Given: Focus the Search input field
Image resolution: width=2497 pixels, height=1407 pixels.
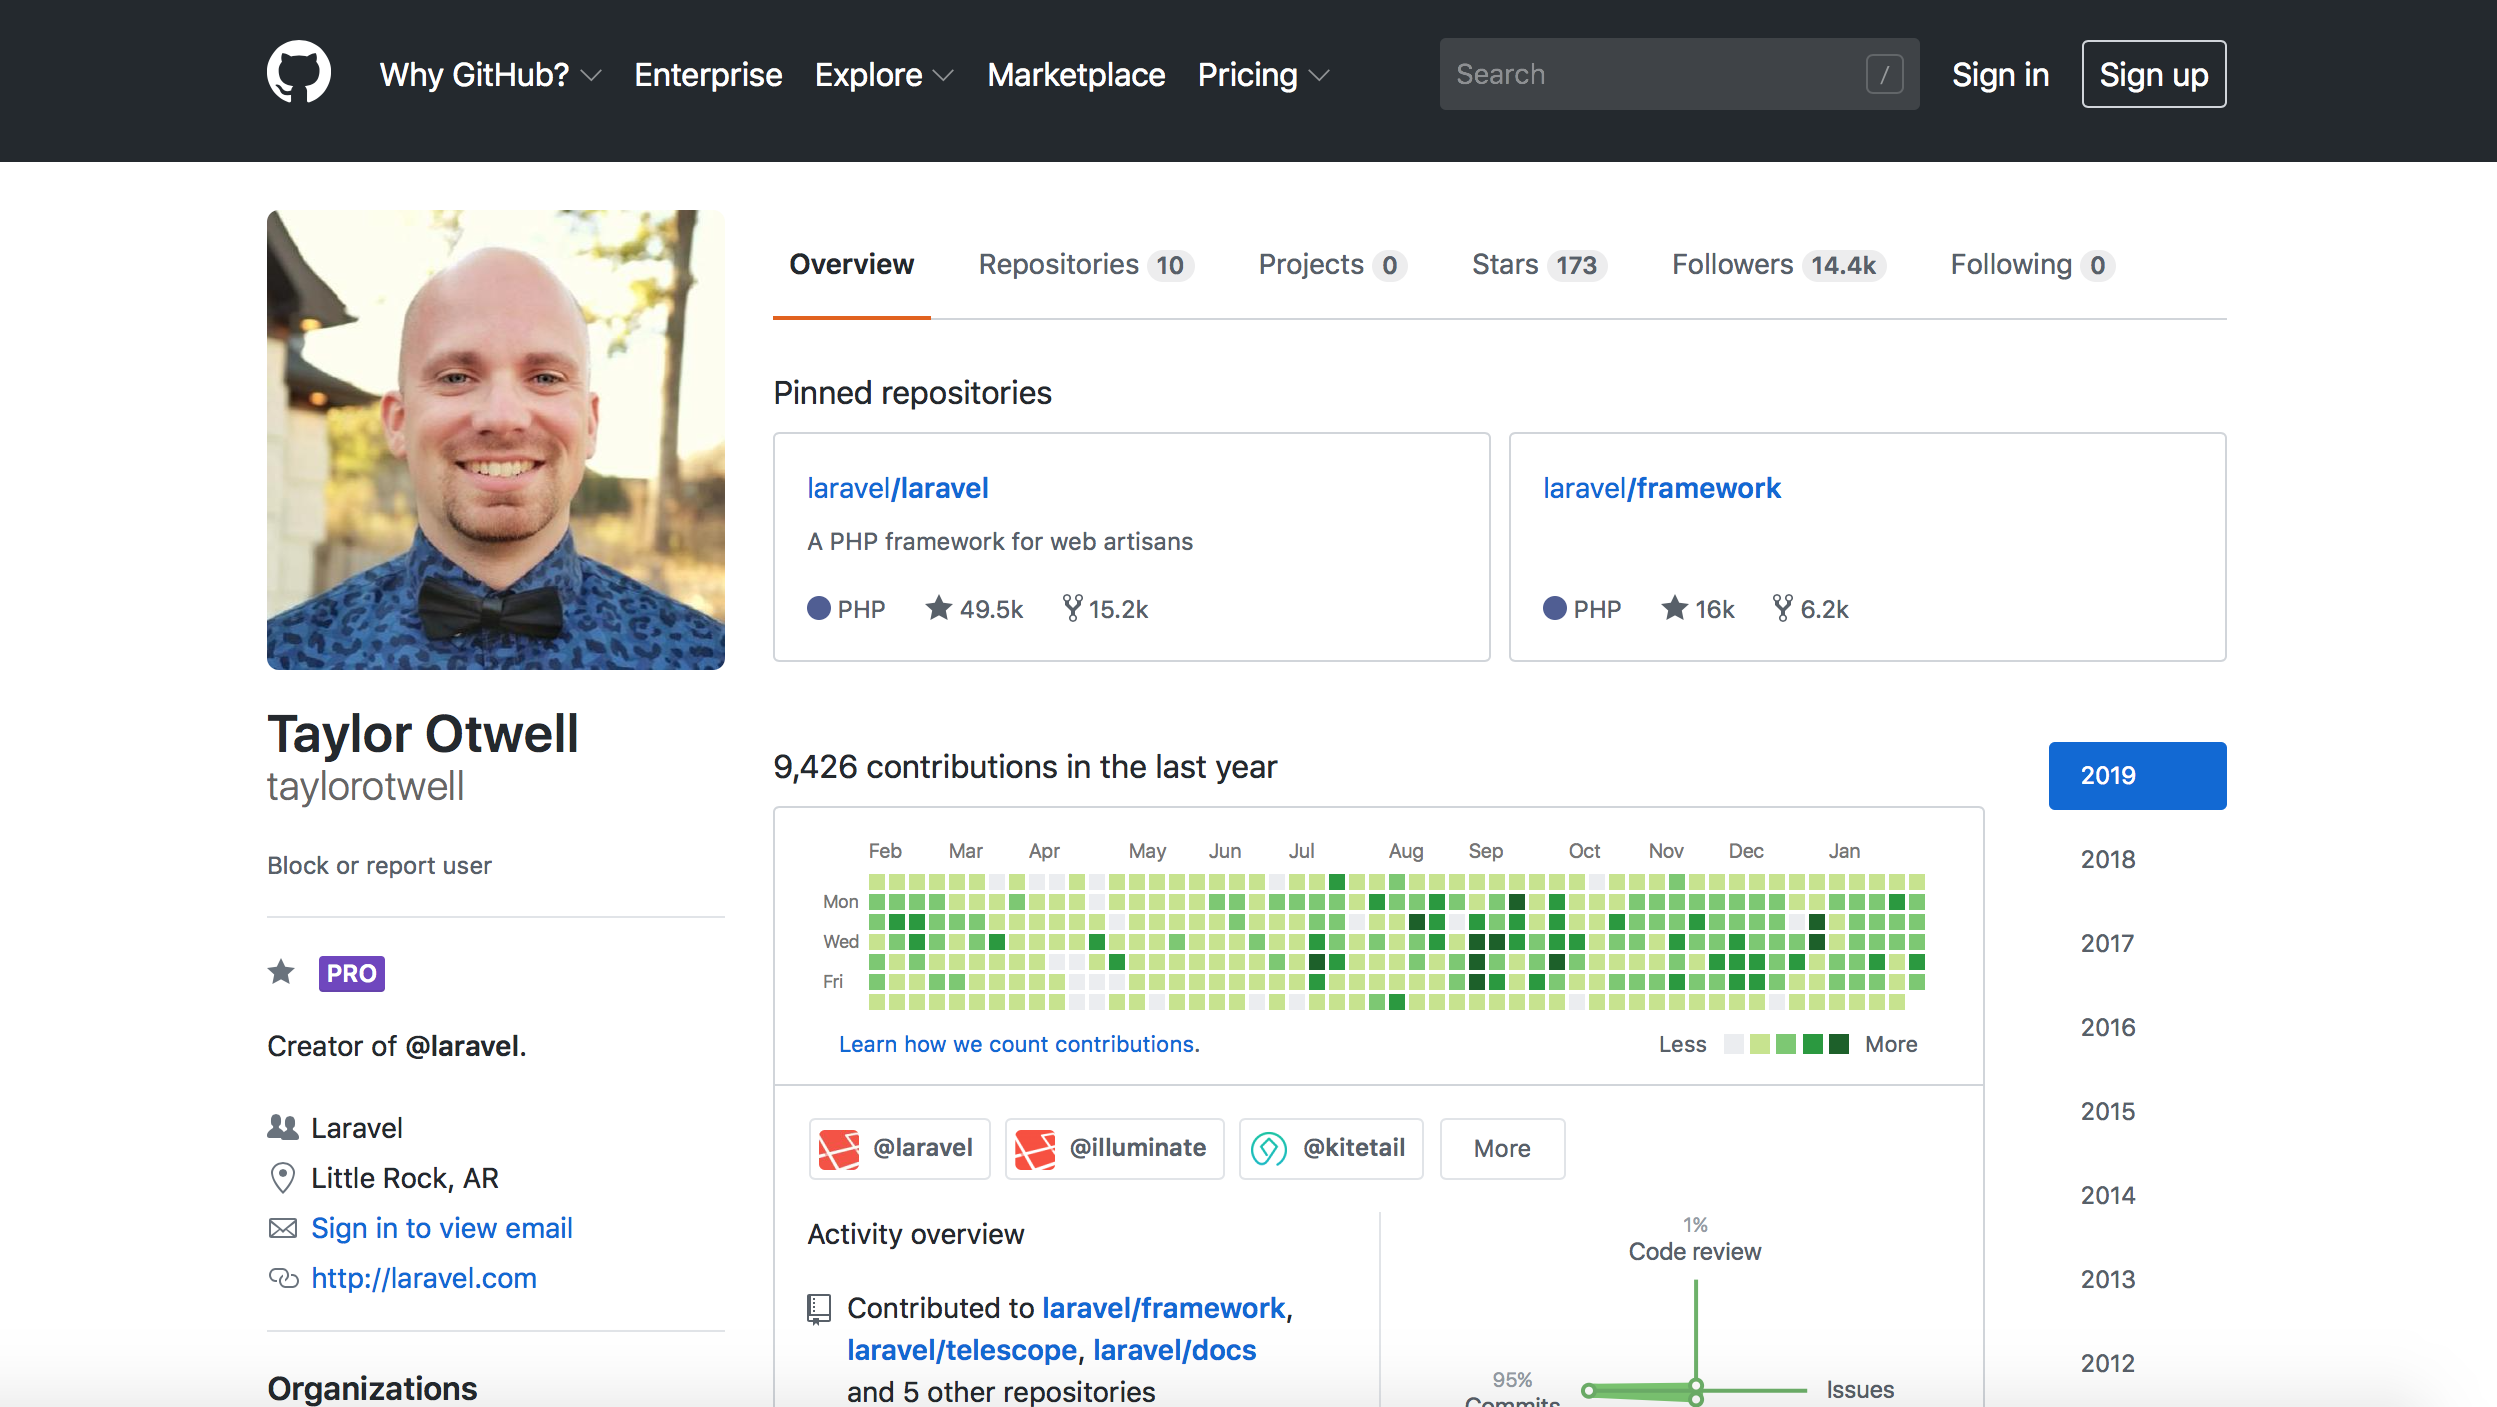Looking at the screenshot, I should tap(1679, 74).
